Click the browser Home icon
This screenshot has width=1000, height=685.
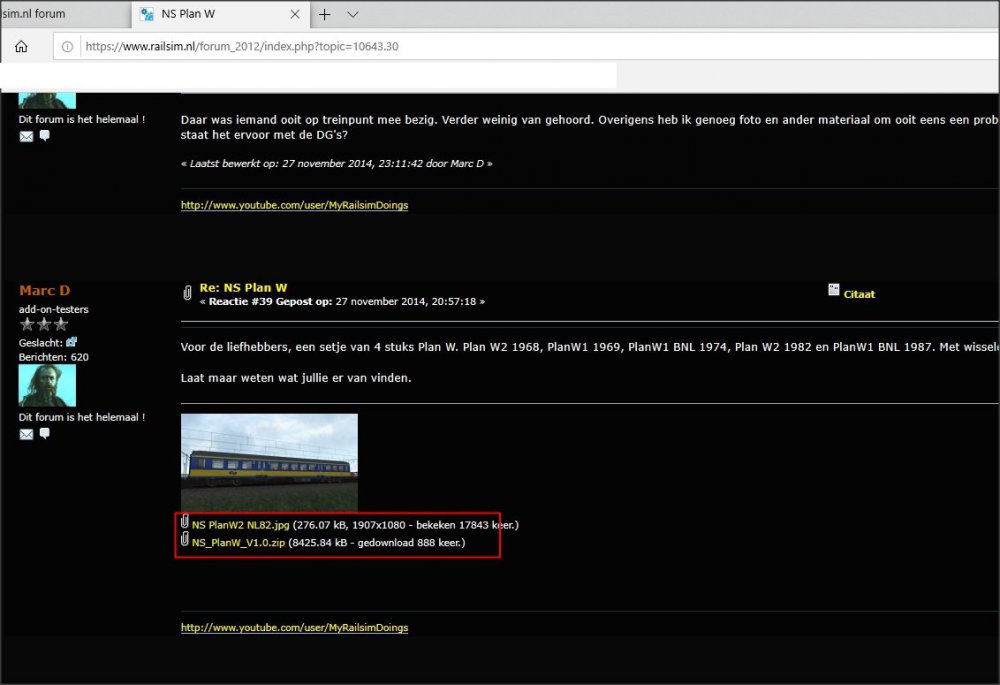click(x=21, y=46)
